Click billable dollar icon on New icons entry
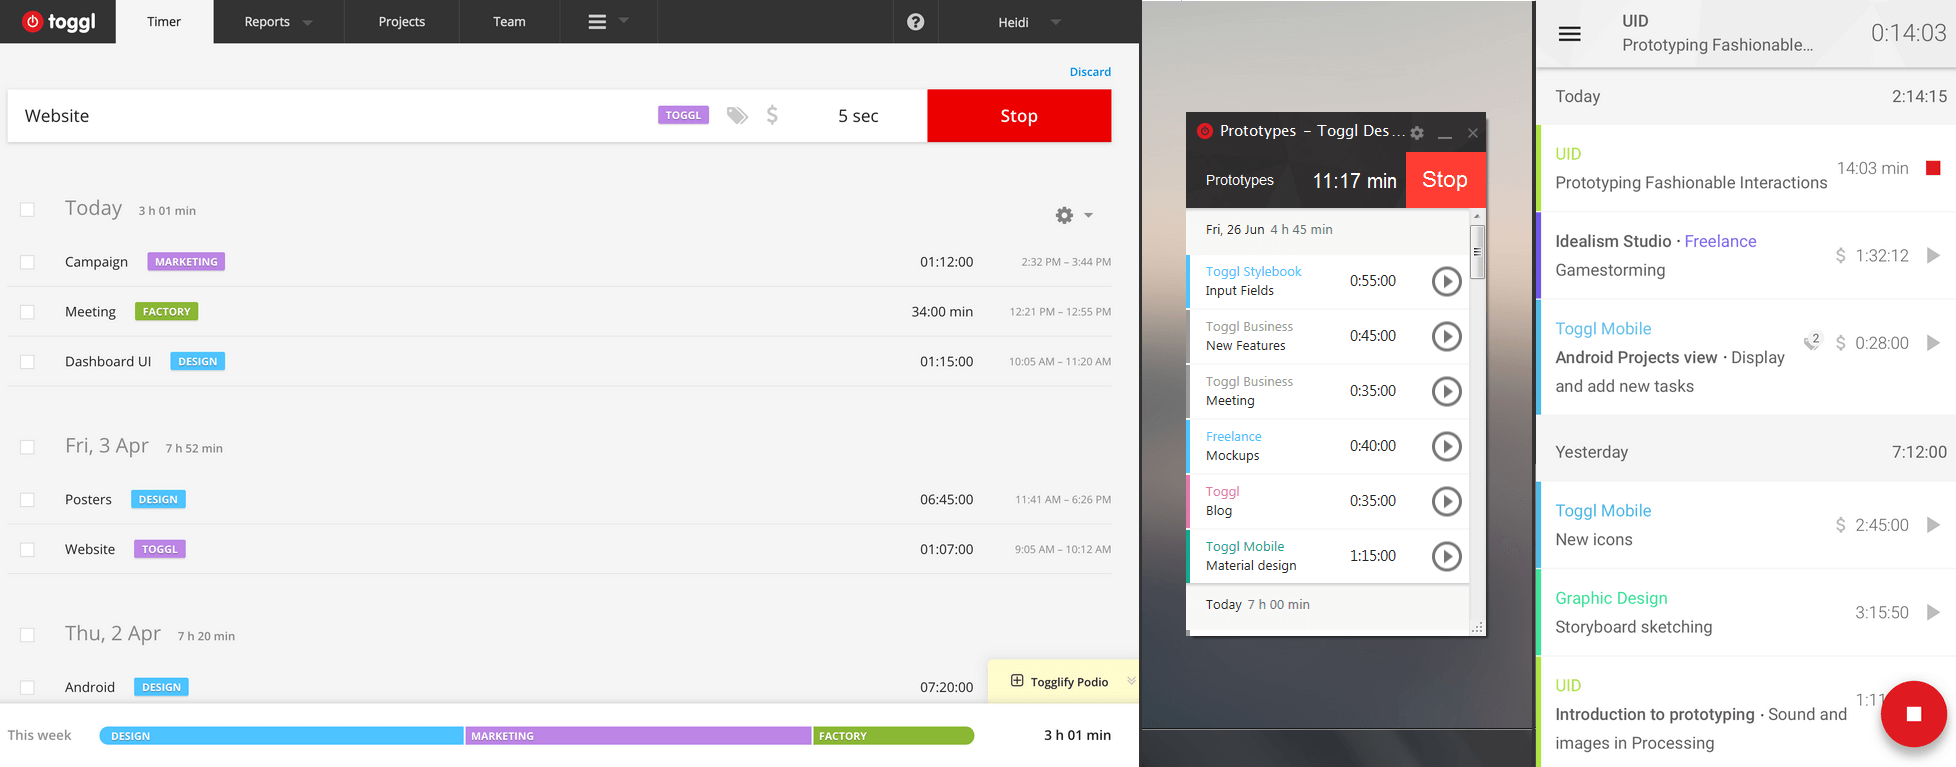Image resolution: width=1956 pixels, height=767 pixels. [x=1840, y=525]
